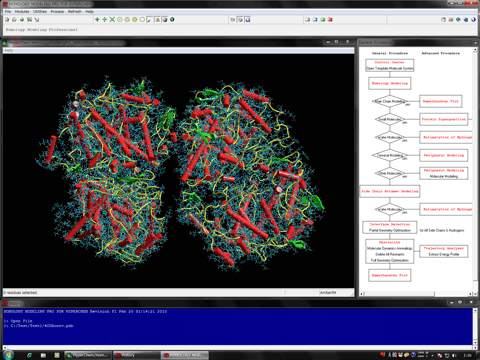Open Ramachandran Plot below Restraints box
480x360 pixels.
390,276
